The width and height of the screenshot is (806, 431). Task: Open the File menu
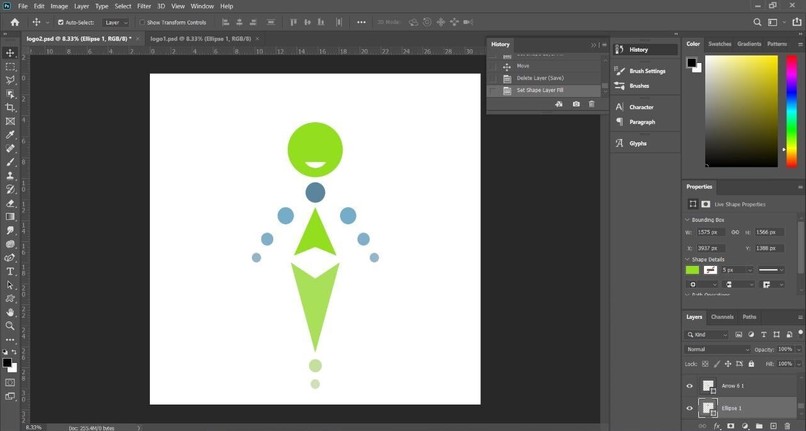(23, 6)
